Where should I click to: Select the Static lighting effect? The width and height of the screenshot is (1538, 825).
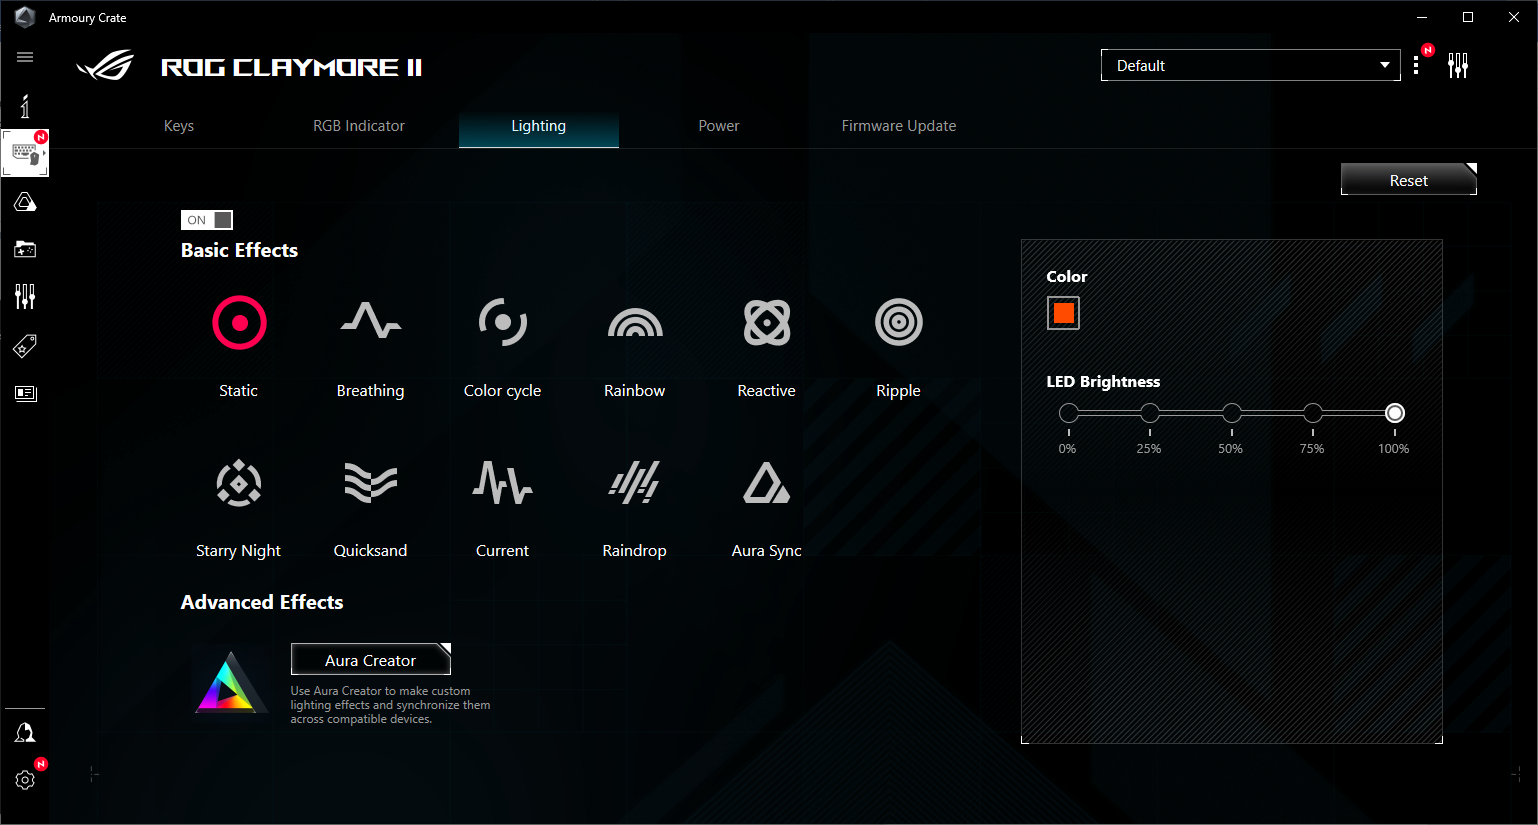click(239, 323)
